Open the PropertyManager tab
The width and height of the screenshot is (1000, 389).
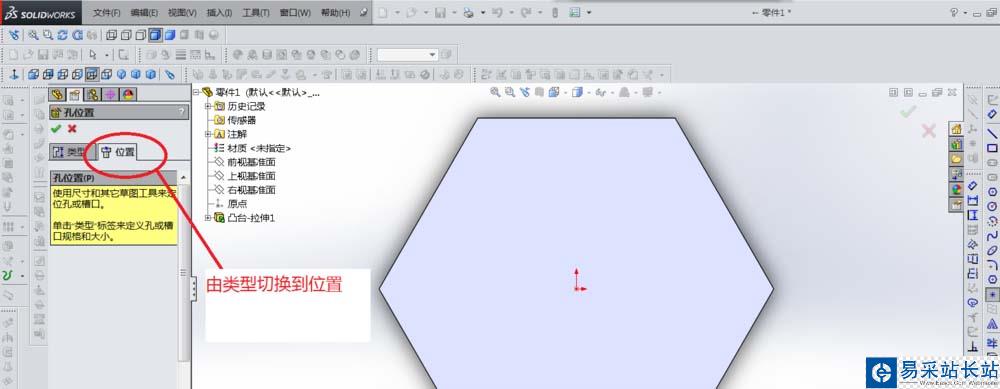coord(75,94)
